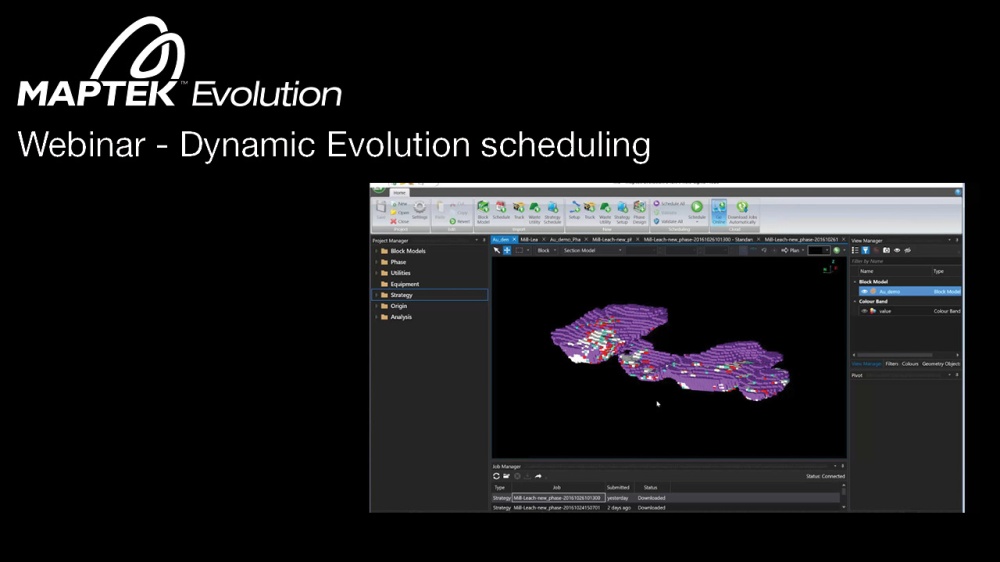1000x562 pixels.
Task: Click the Revert icon
Action: [453, 221]
